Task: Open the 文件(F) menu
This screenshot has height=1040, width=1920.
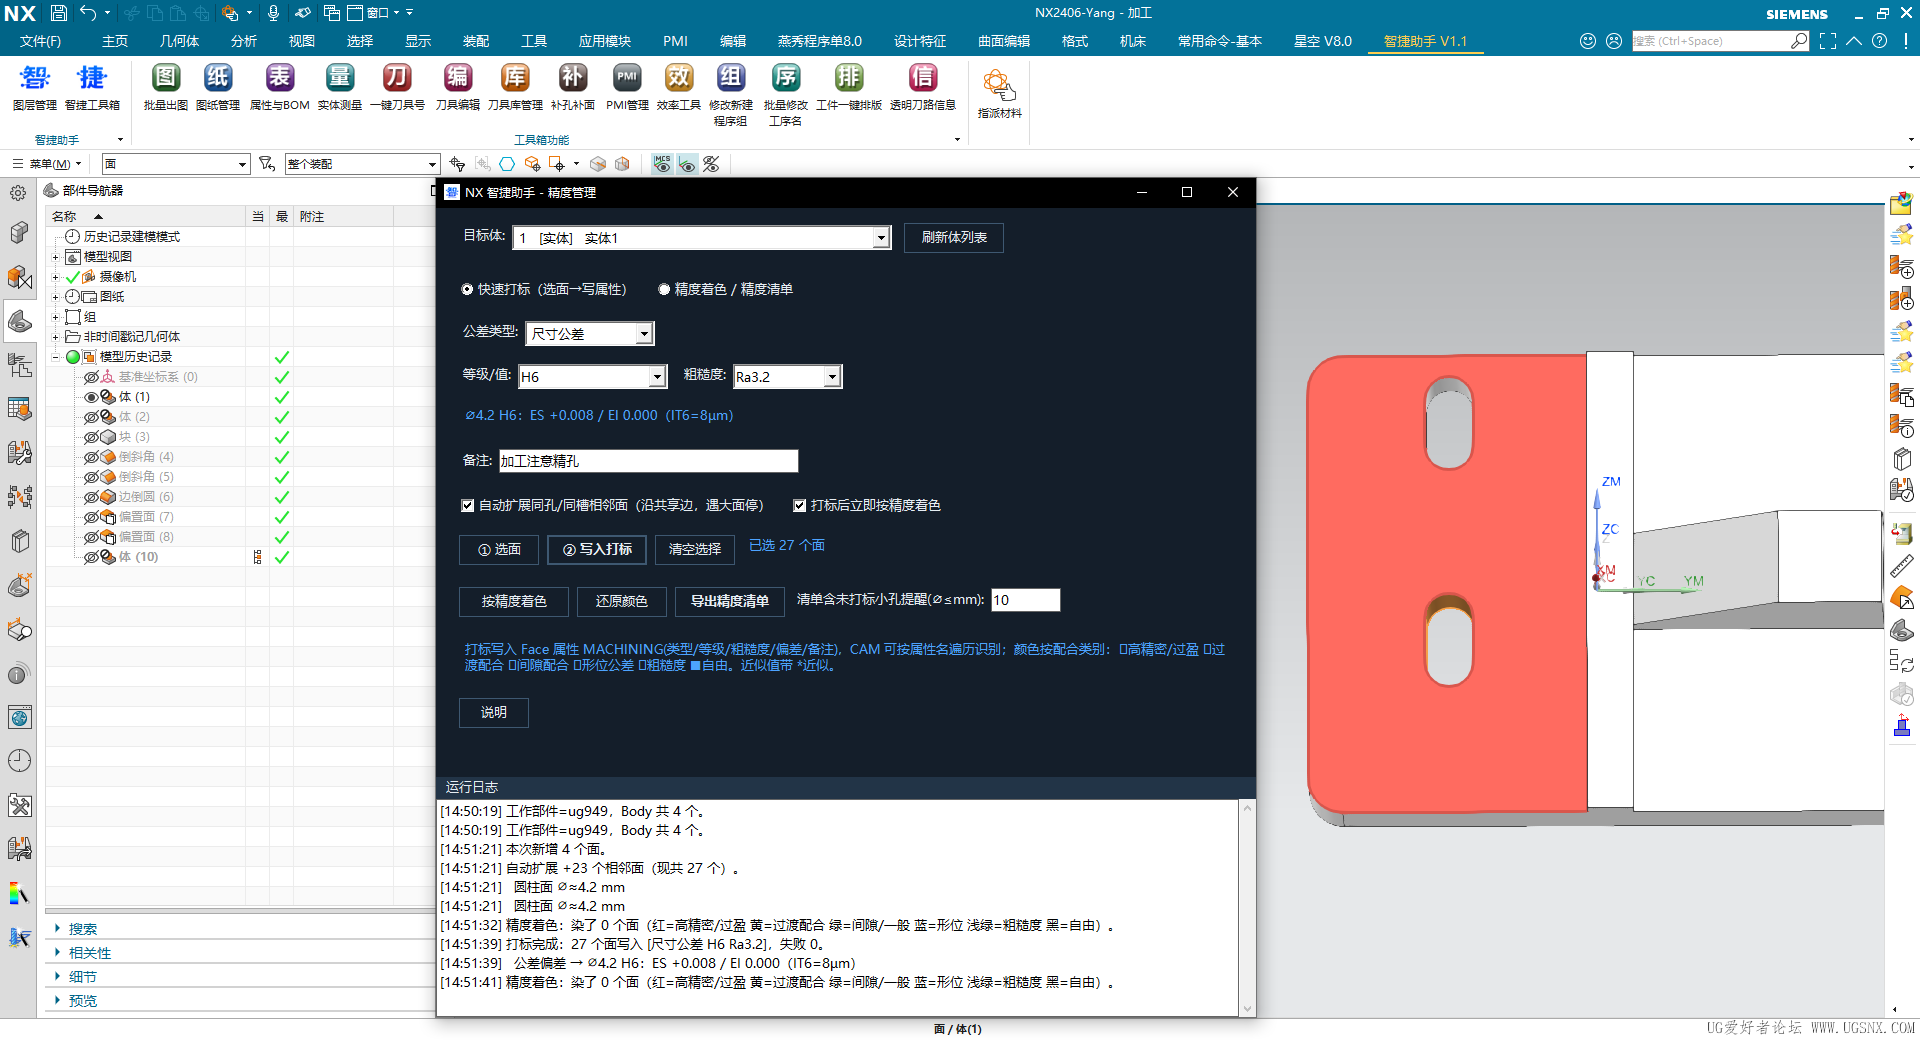Action: (40, 41)
